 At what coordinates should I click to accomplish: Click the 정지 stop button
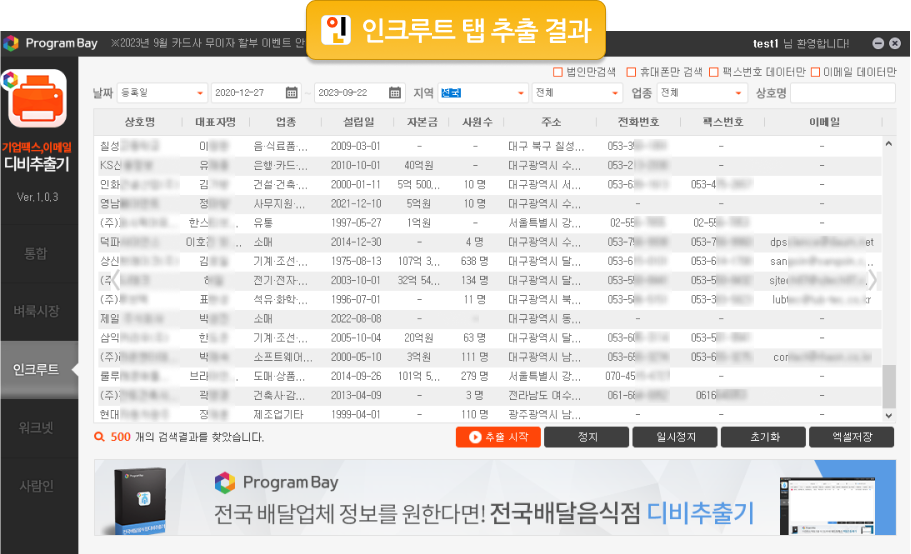(x=587, y=437)
